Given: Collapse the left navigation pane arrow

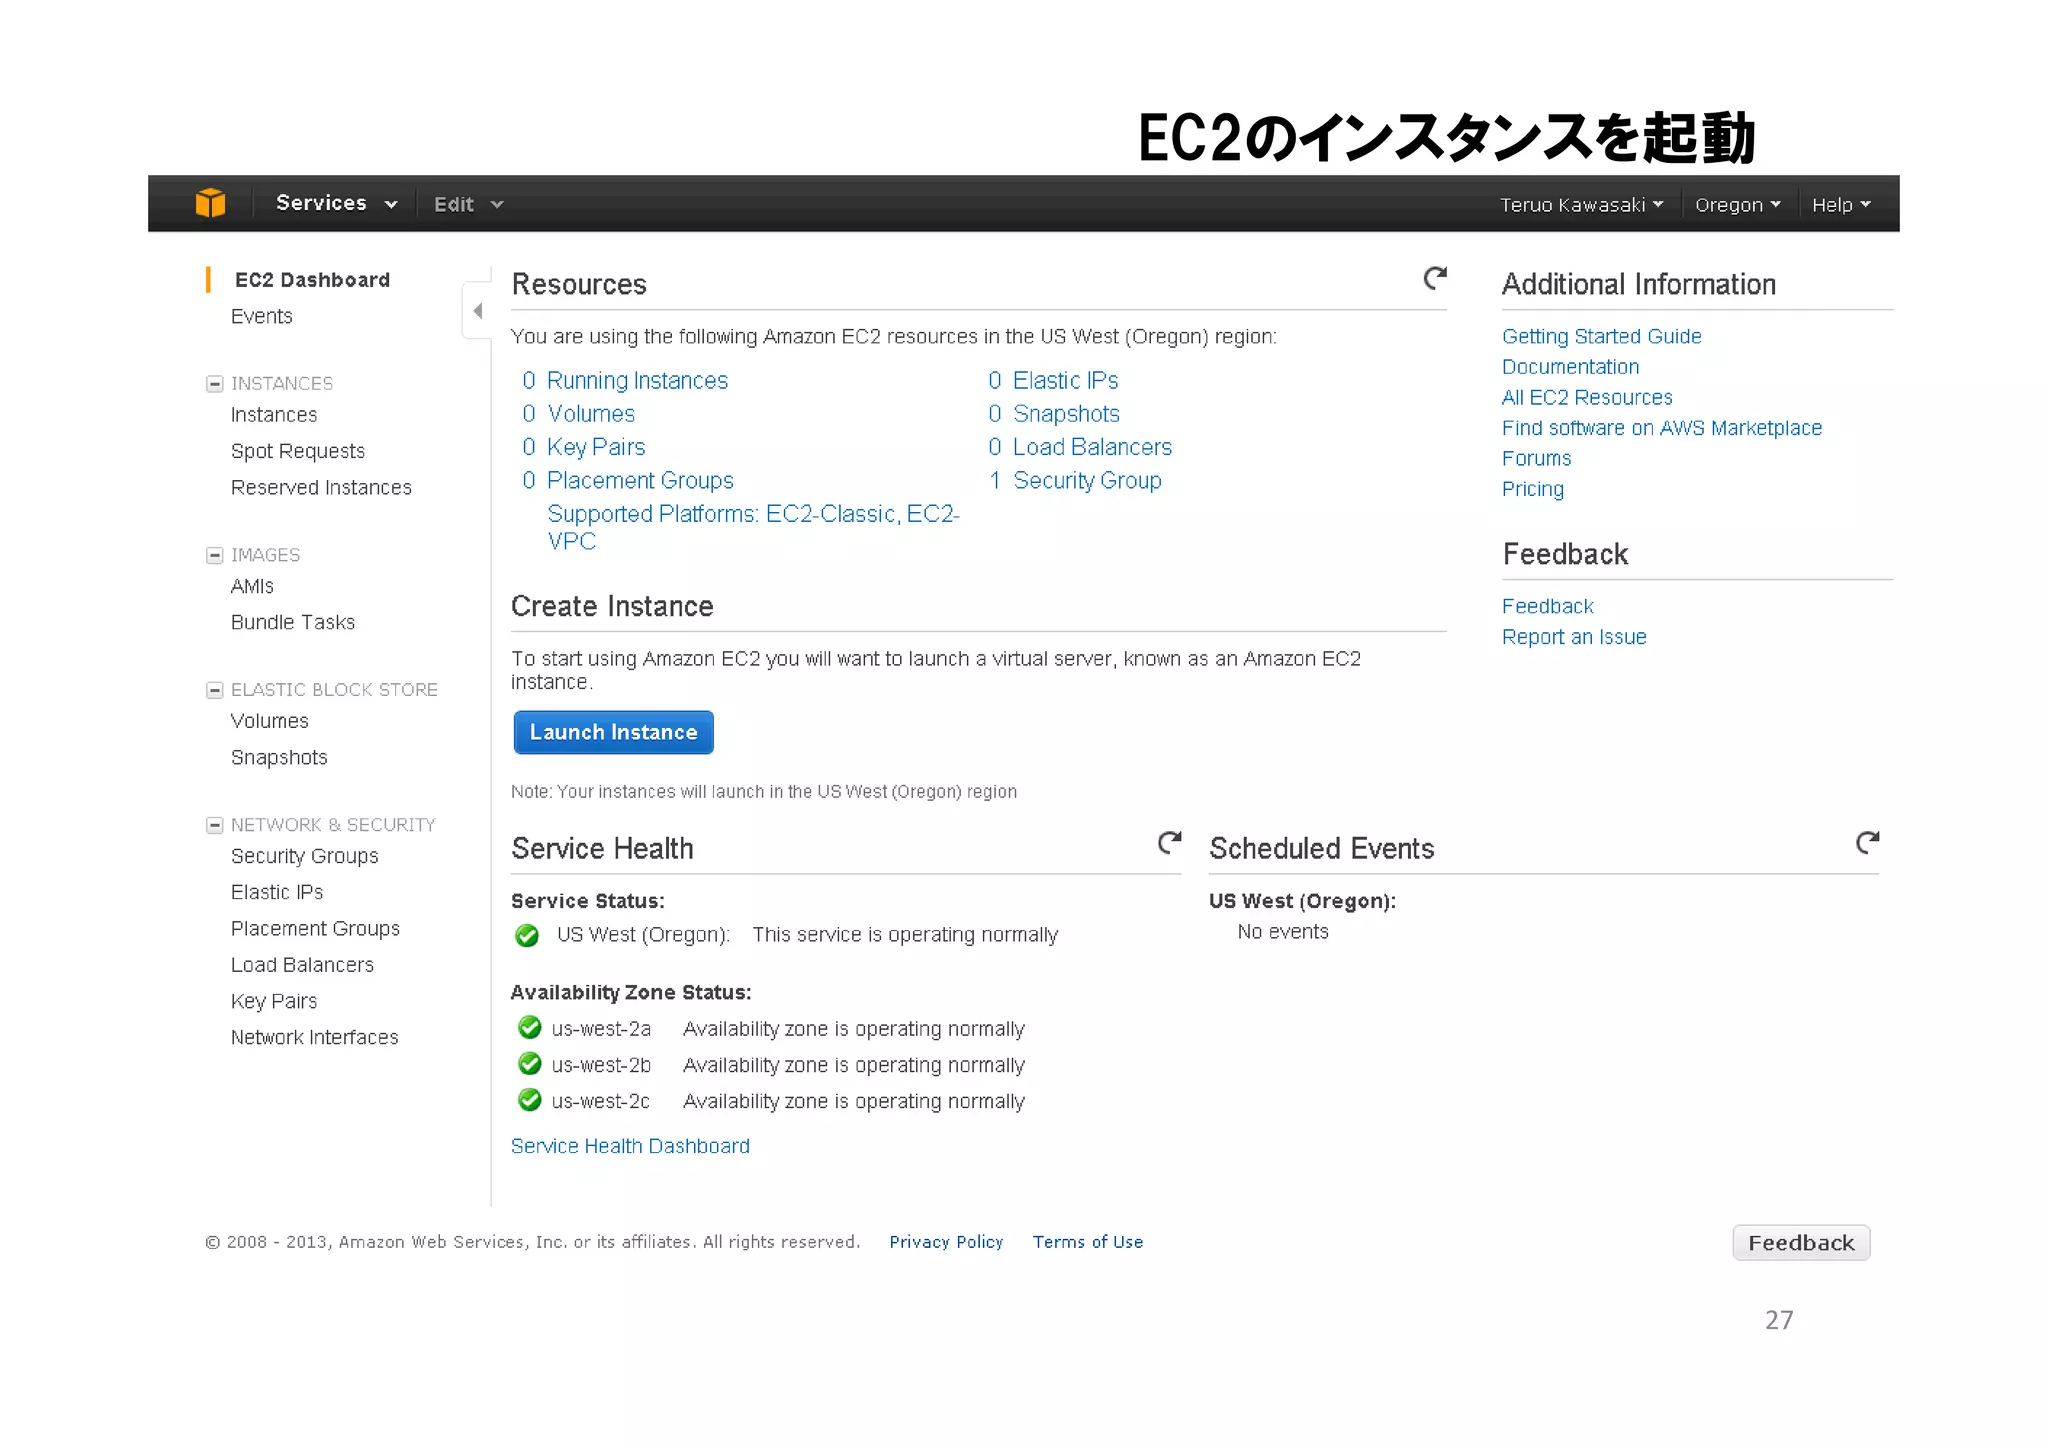Looking at the screenshot, I should click(x=477, y=311).
